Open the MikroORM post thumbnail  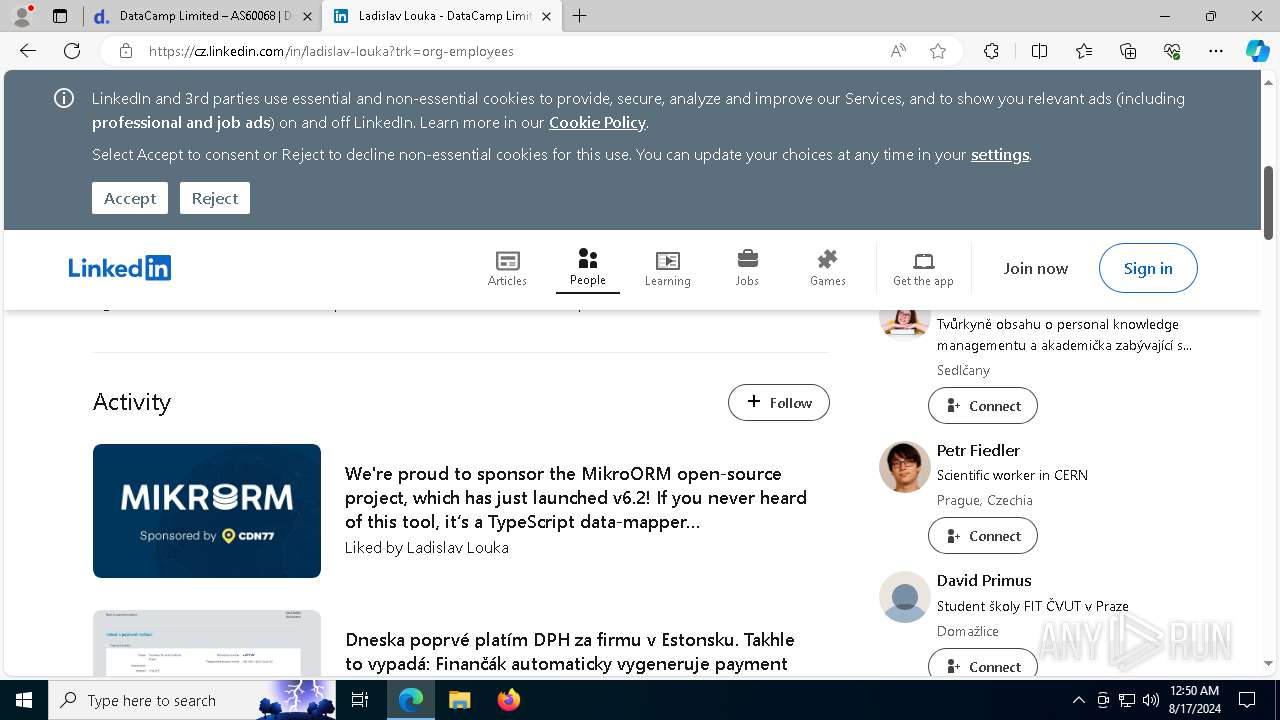click(207, 511)
